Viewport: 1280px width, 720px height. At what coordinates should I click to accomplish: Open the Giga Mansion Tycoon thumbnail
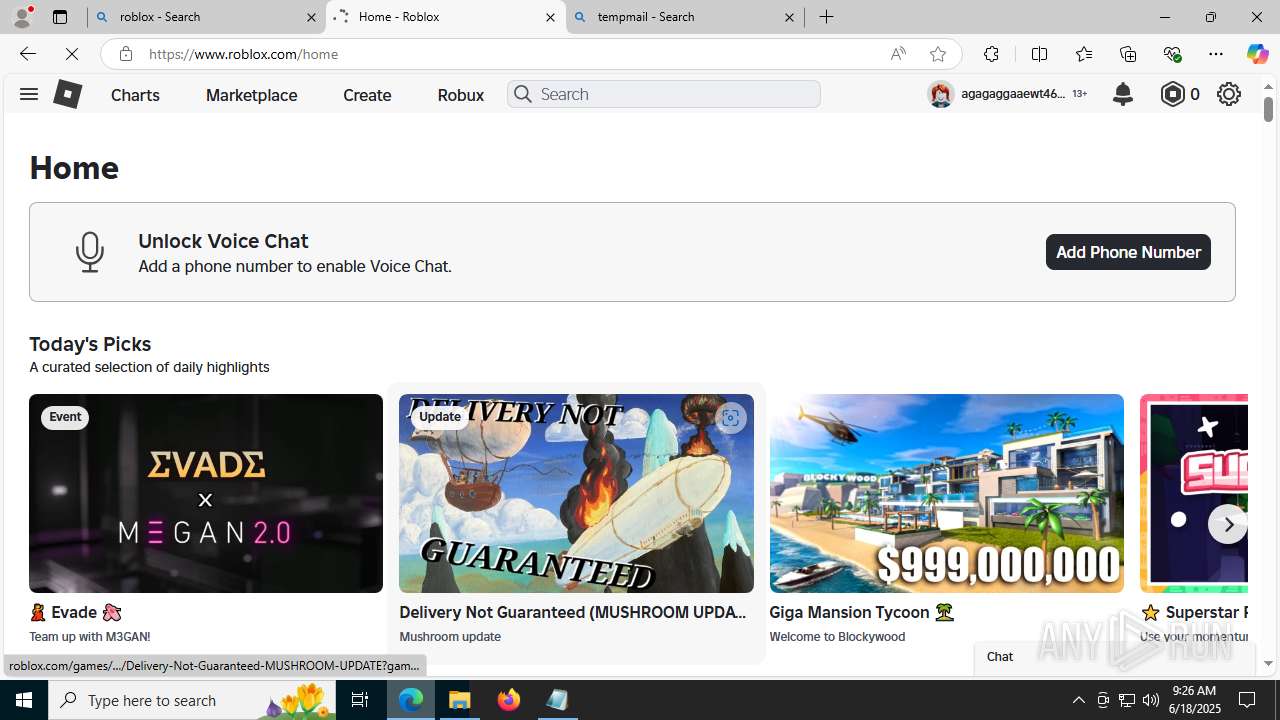pos(946,493)
